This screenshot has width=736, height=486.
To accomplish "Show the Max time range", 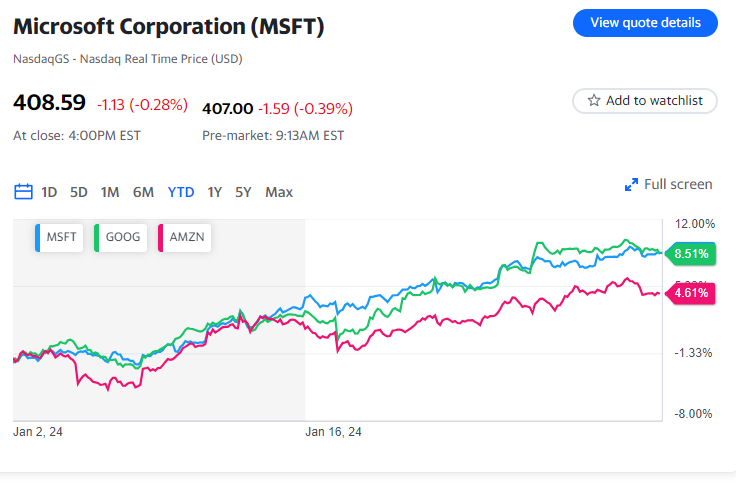I will pos(279,192).
